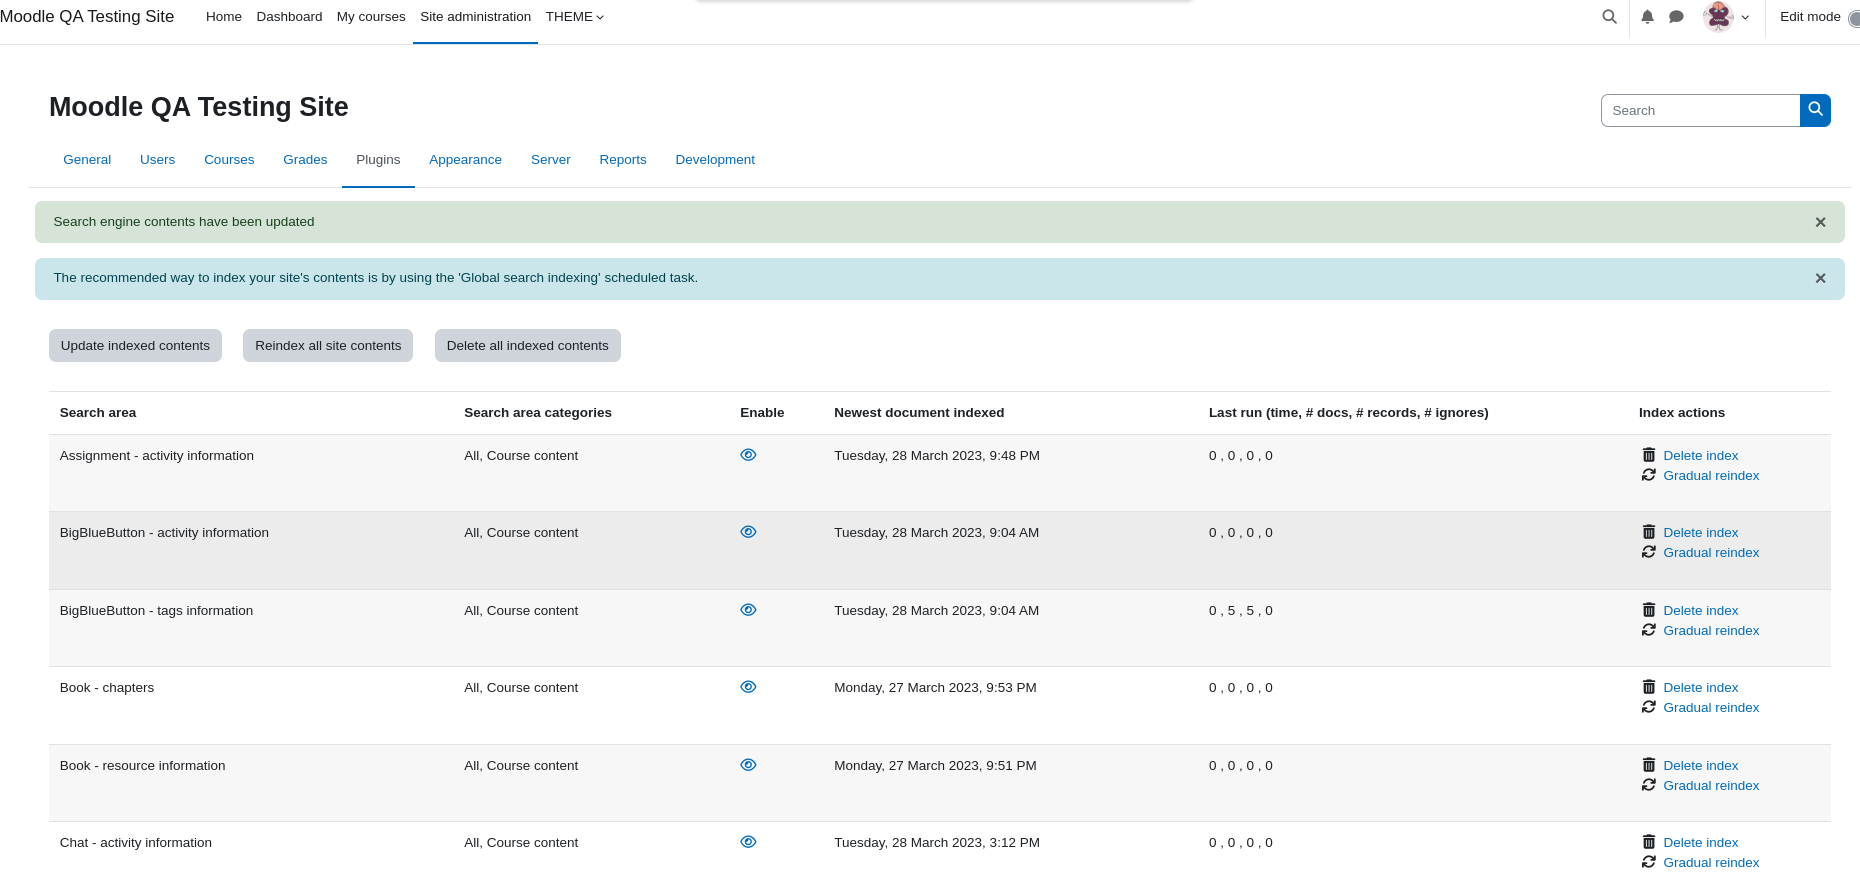
Task: Click reindex icon for BigBlueButton tags information
Action: 1649,630
